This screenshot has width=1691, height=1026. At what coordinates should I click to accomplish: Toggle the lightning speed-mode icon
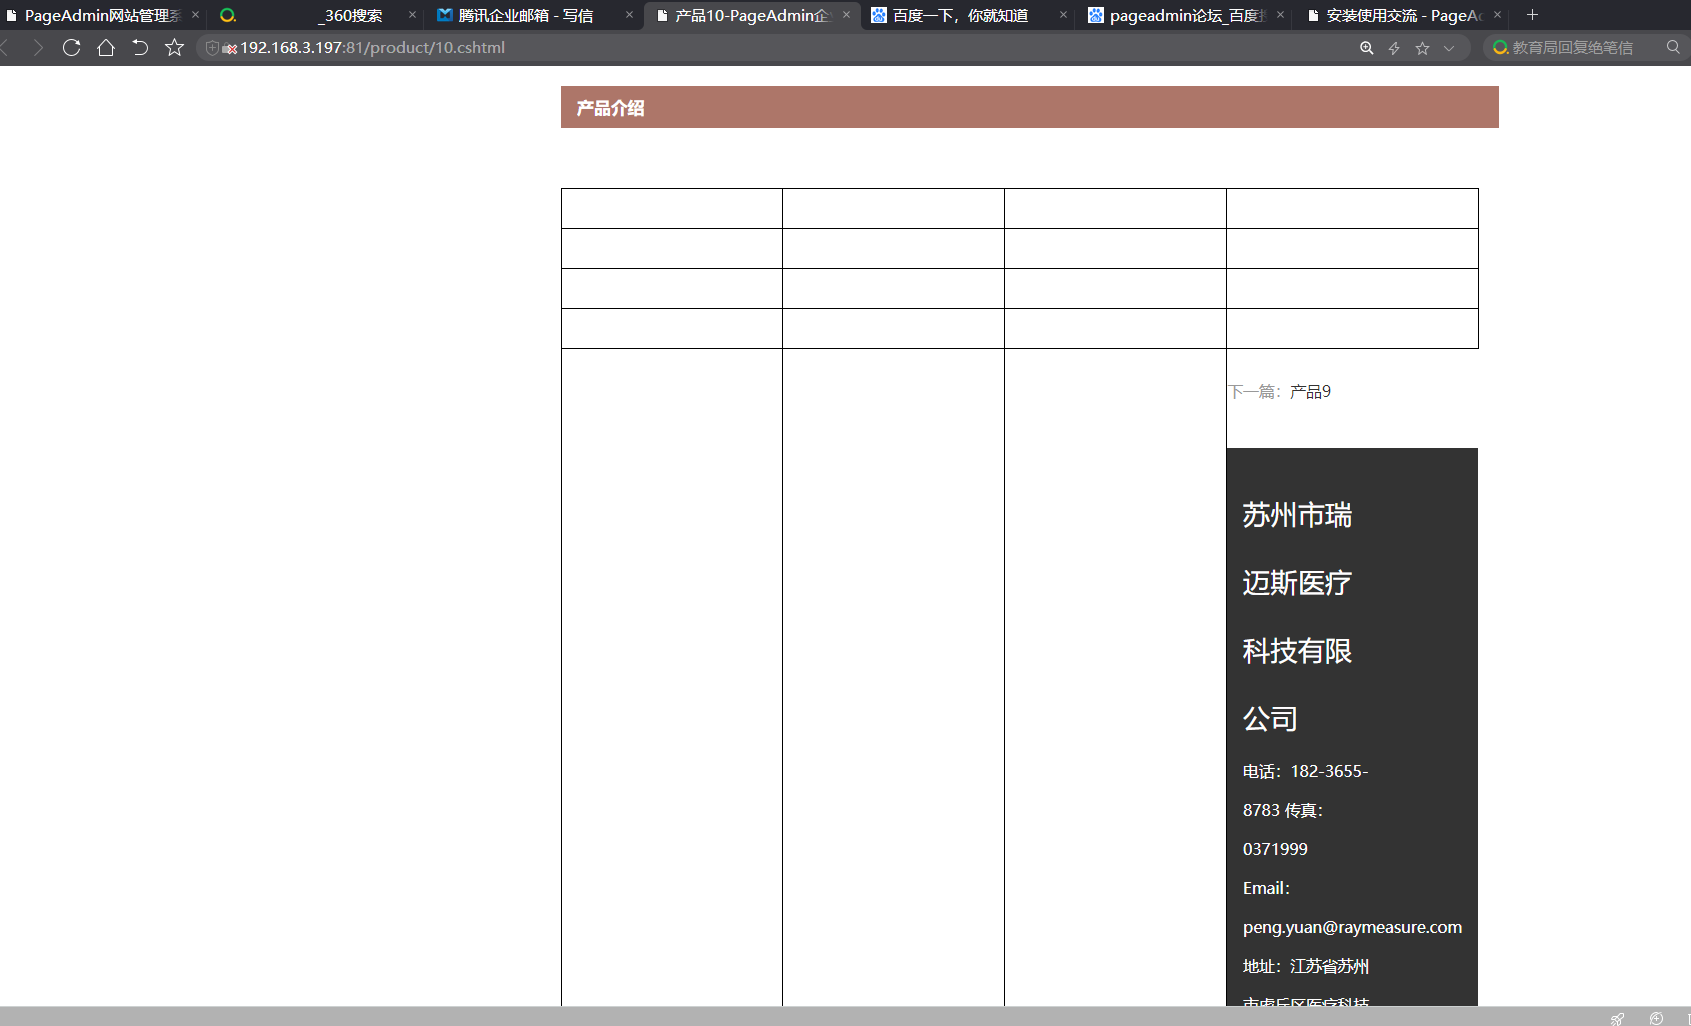(x=1394, y=48)
